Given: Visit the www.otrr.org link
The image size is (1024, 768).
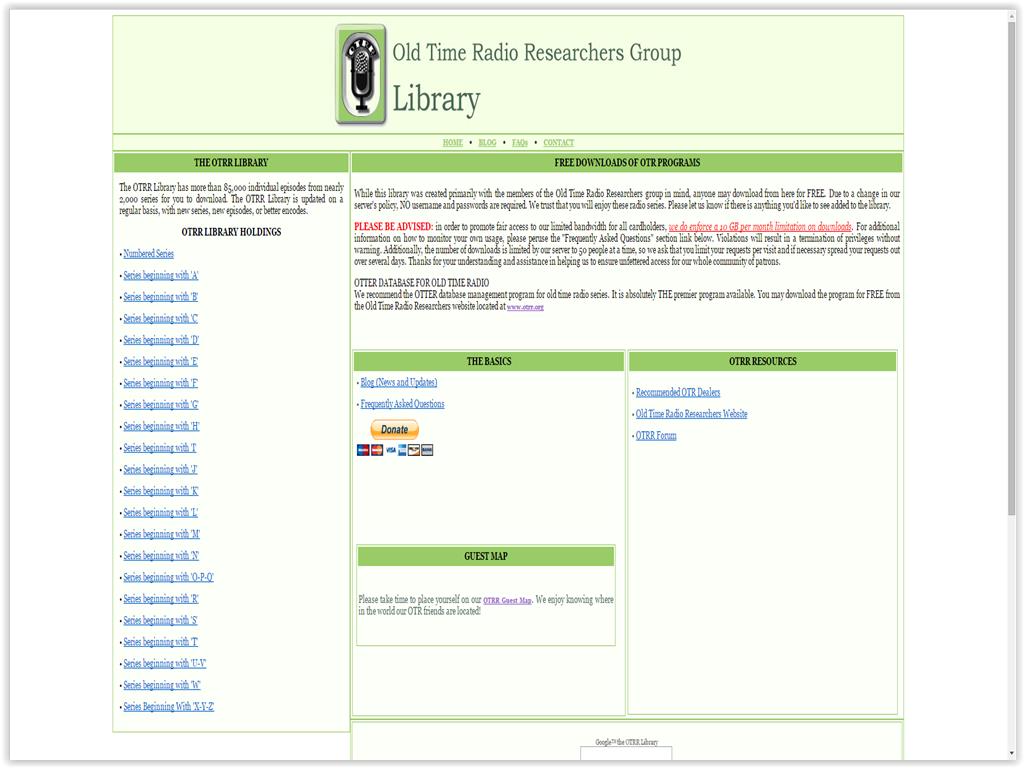Looking at the screenshot, I should (x=525, y=306).
